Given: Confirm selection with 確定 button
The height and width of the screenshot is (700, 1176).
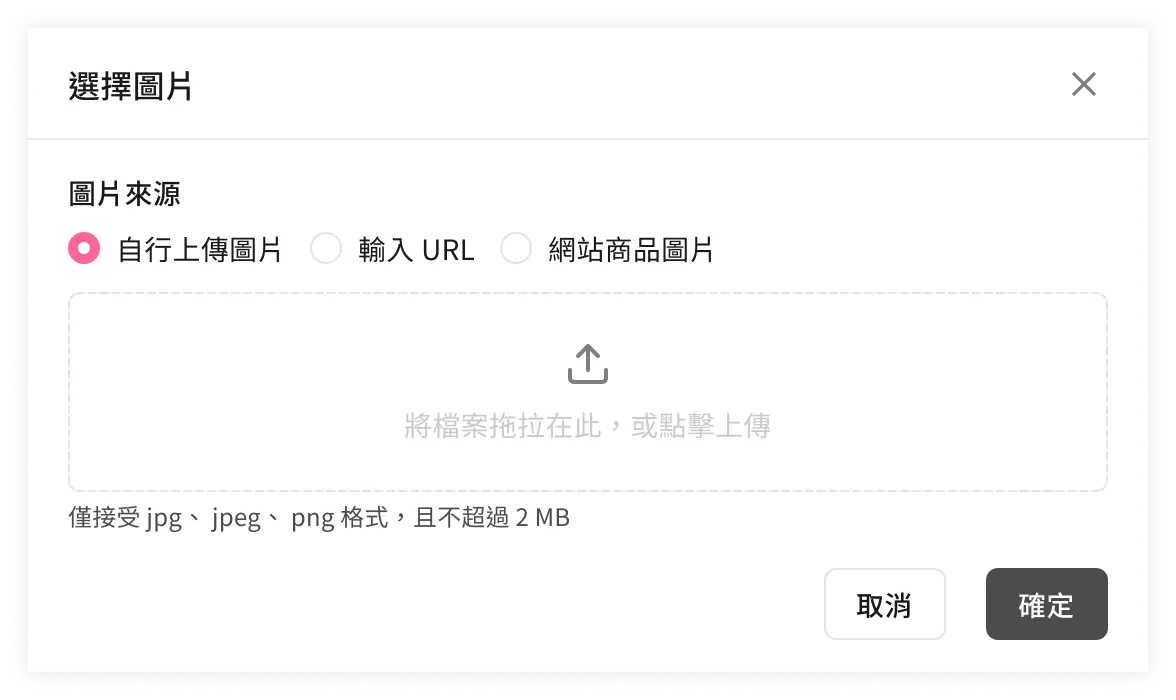Looking at the screenshot, I should point(1047,604).
